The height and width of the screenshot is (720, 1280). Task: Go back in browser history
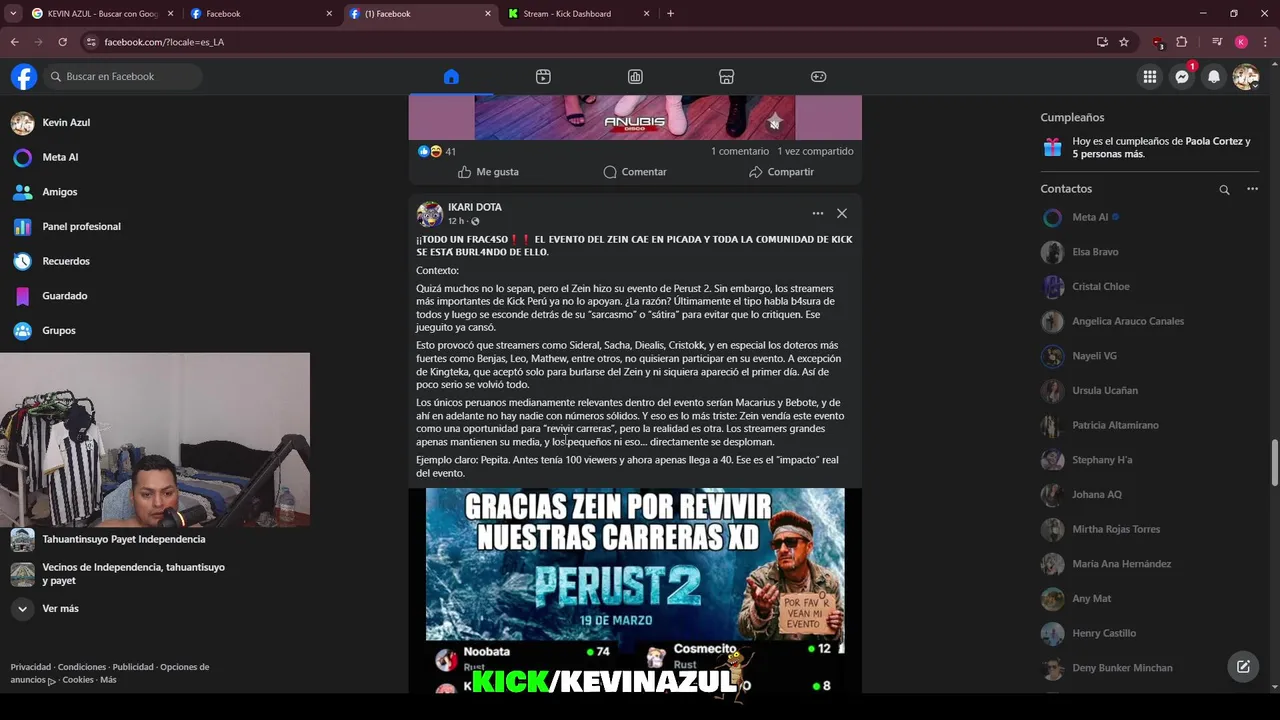click(x=14, y=42)
